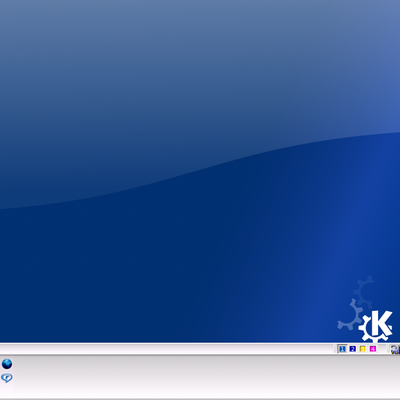The height and width of the screenshot is (400, 400).
Task: Switch to virtual desktop 1 in pager
Action: click(342, 349)
